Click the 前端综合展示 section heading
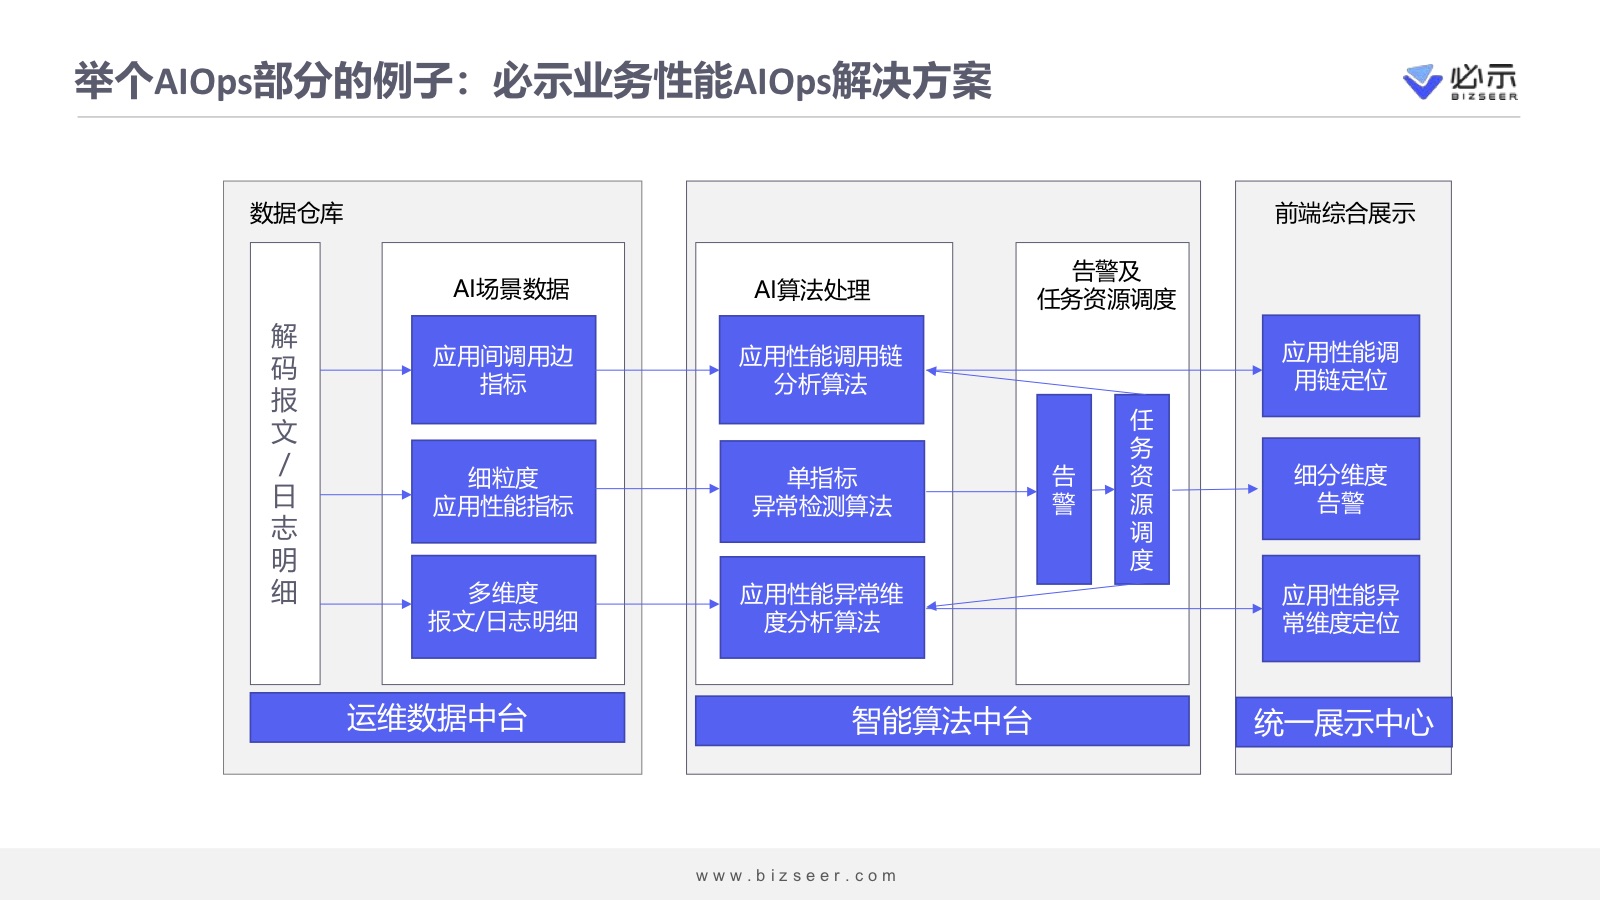The width and height of the screenshot is (1600, 900). coord(1344,213)
